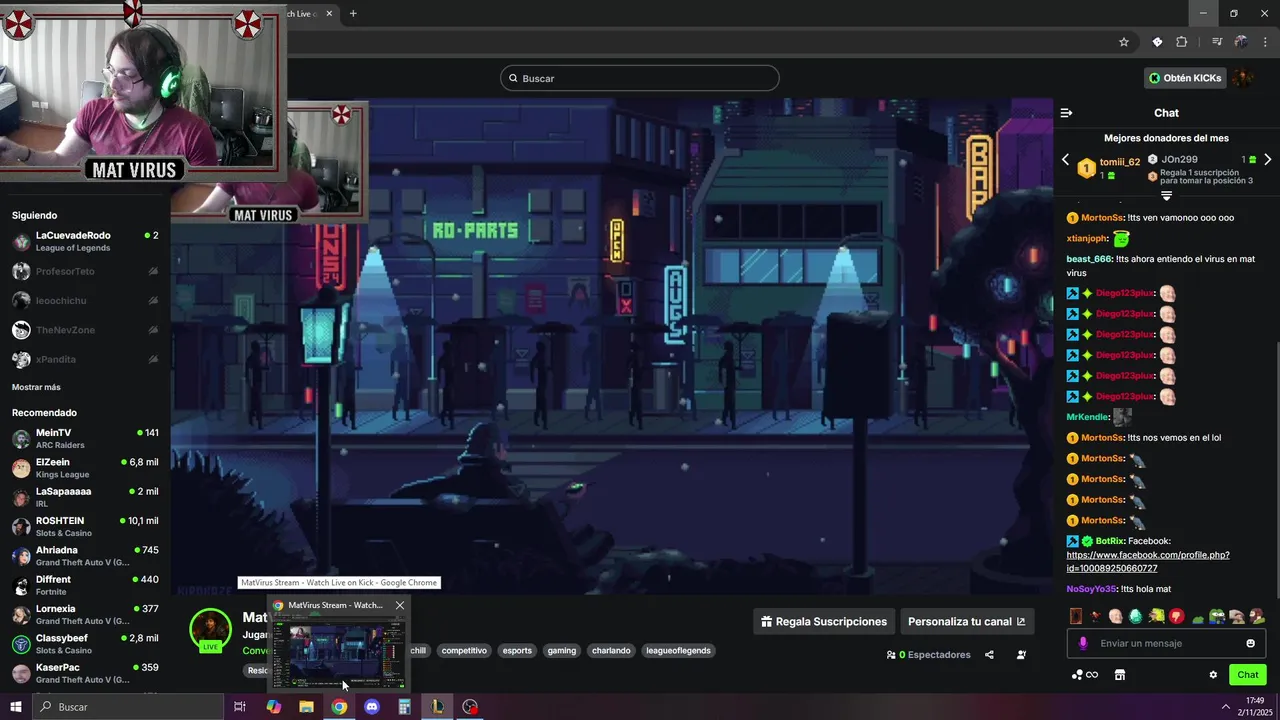Send message with green Chat button
The image size is (1280, 720).
(1248, 675)
